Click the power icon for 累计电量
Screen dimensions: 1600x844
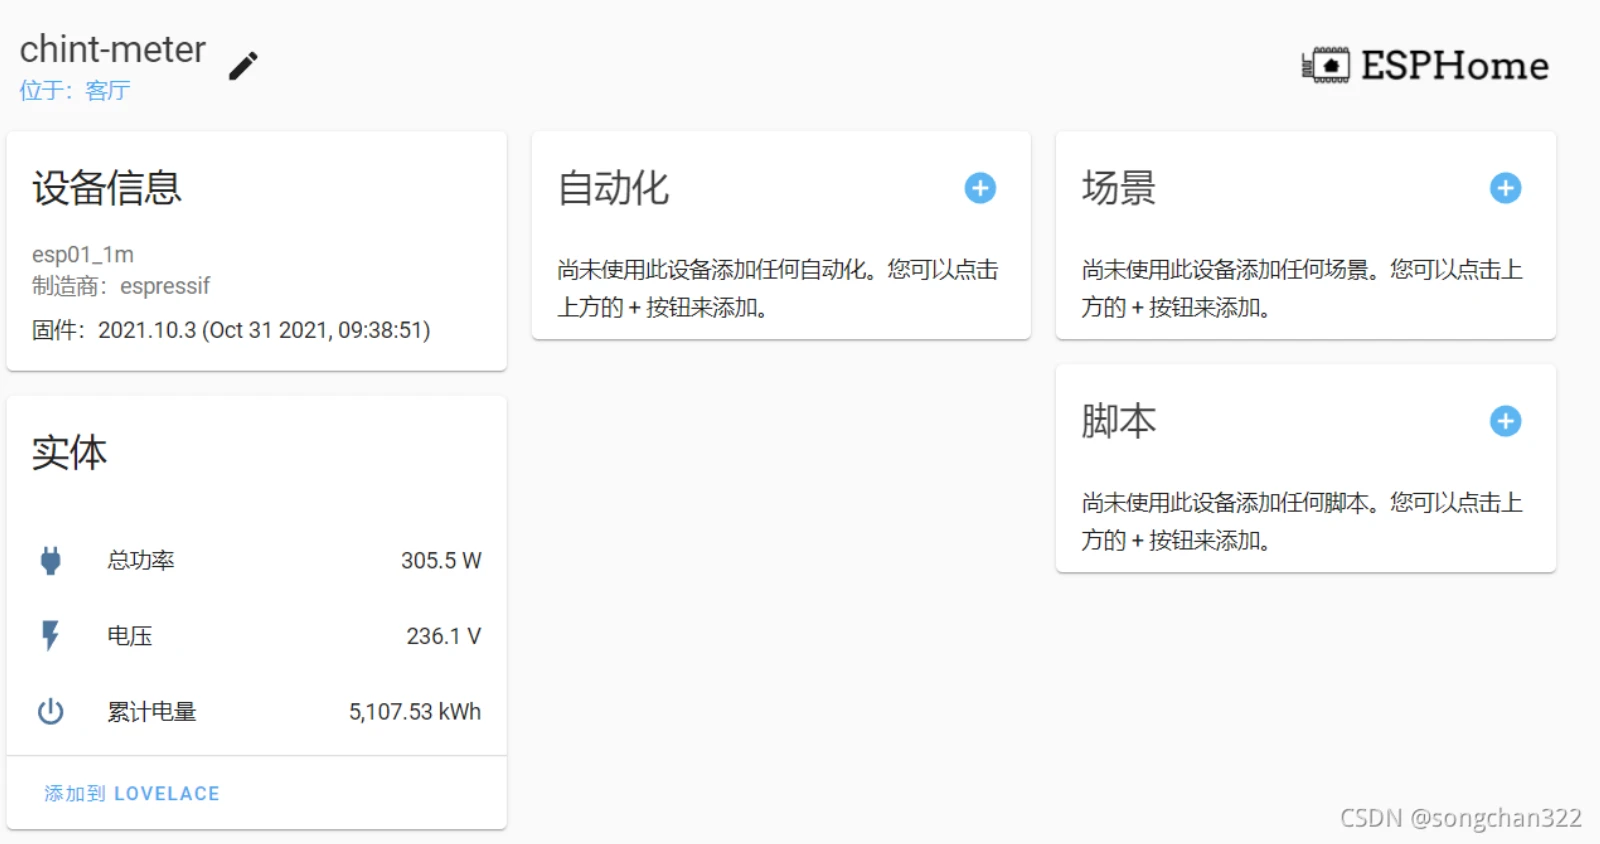(x=51, y=712)
